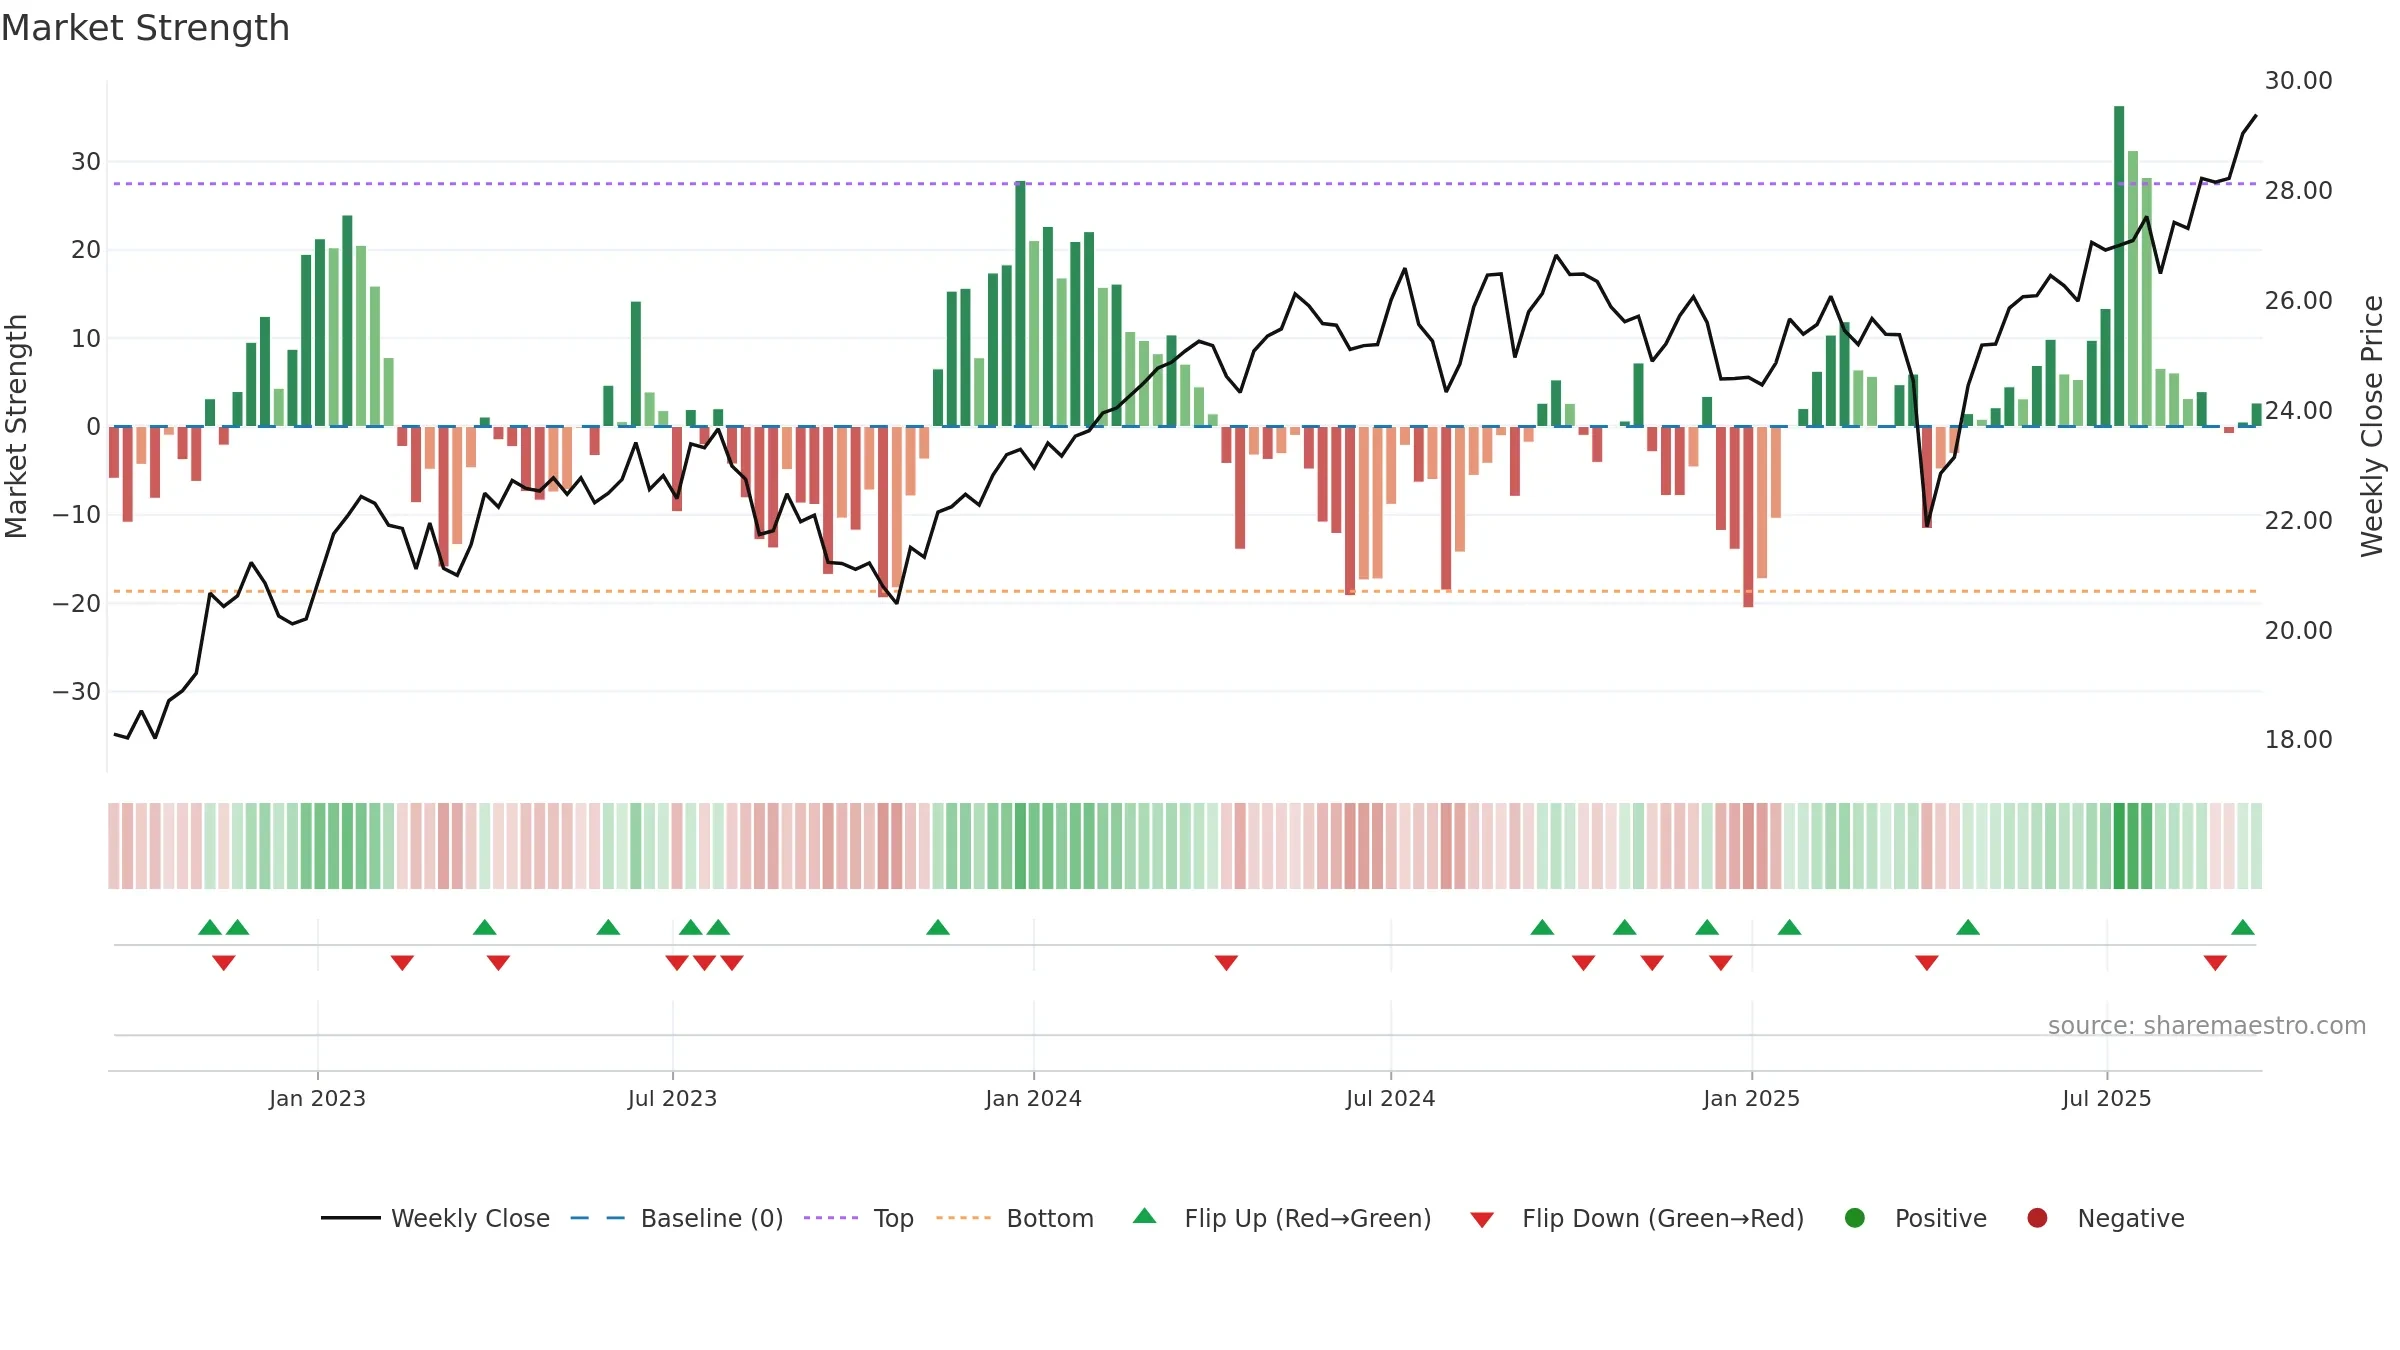Select the flip-up marker just after Jan 2025

click(1790, 927)
